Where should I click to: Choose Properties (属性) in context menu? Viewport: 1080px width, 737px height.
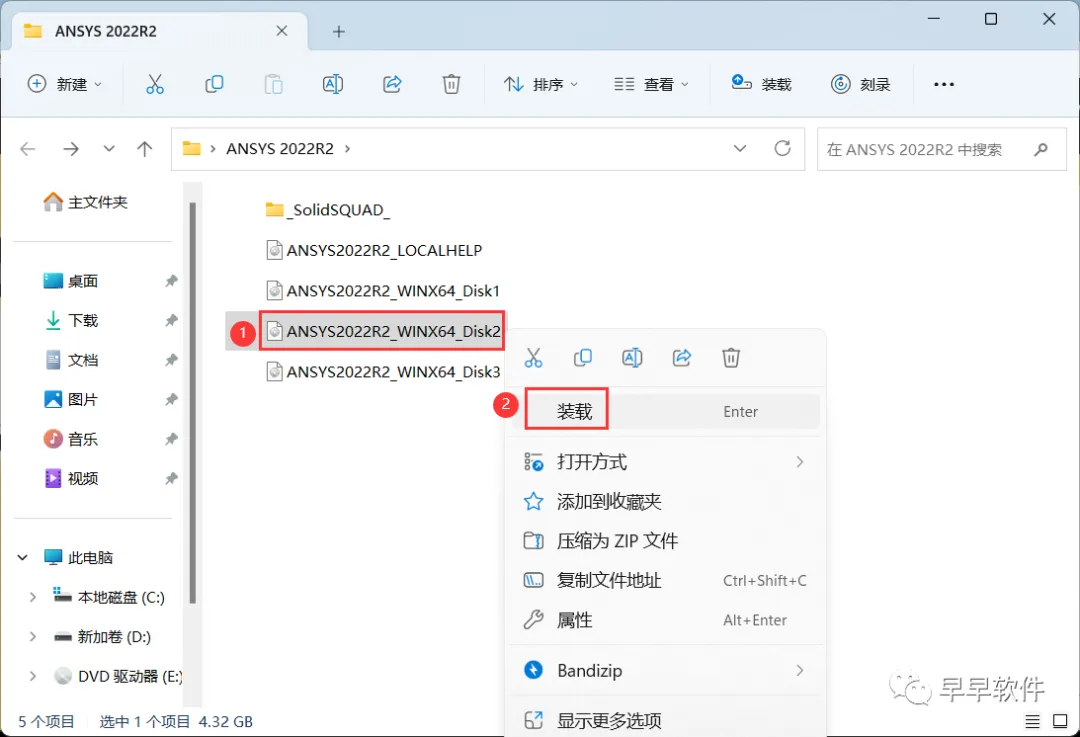pyautogui.click(x=665, y=620)
